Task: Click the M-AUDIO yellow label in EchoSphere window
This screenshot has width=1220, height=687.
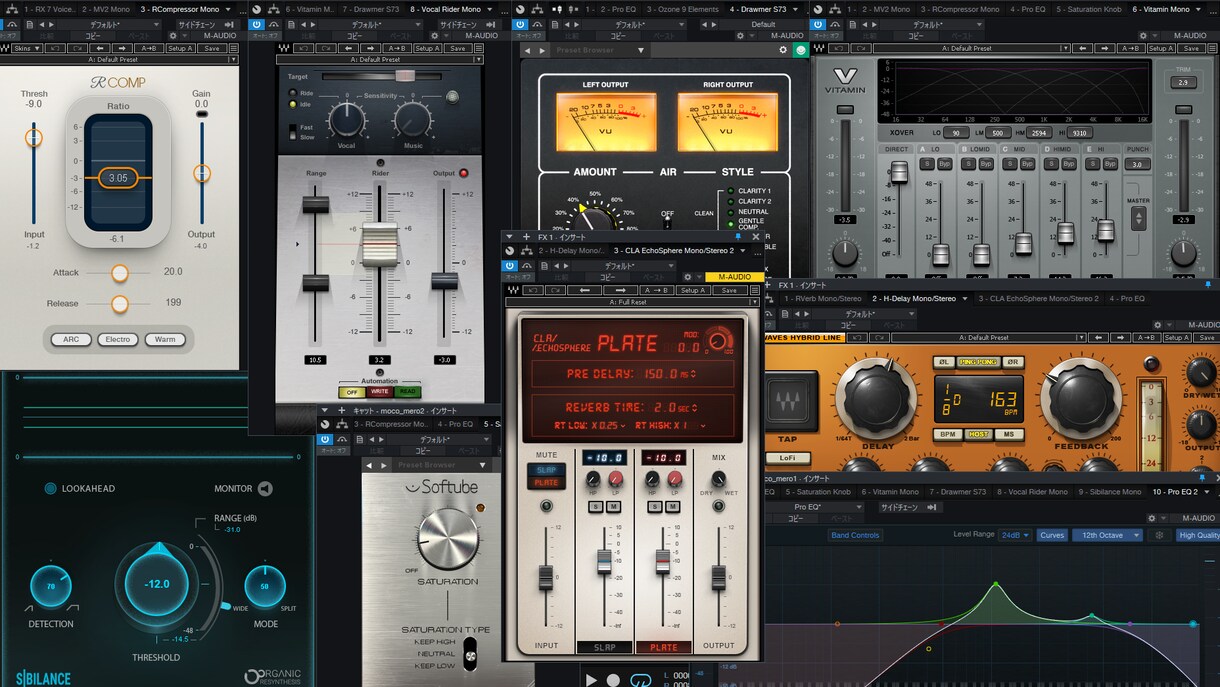Action: [733, 277]
